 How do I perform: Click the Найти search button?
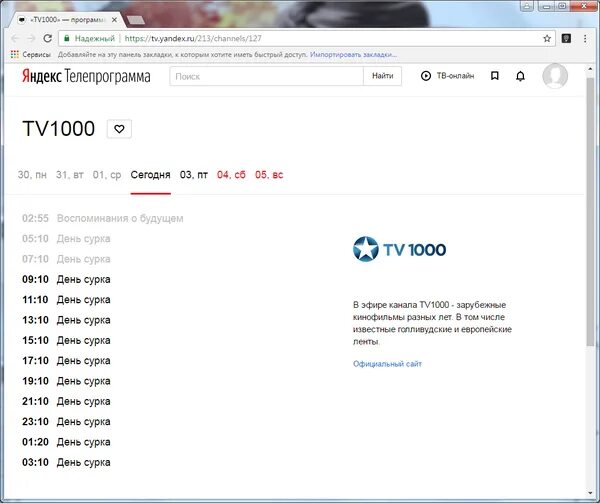click(x=382, y=76)
